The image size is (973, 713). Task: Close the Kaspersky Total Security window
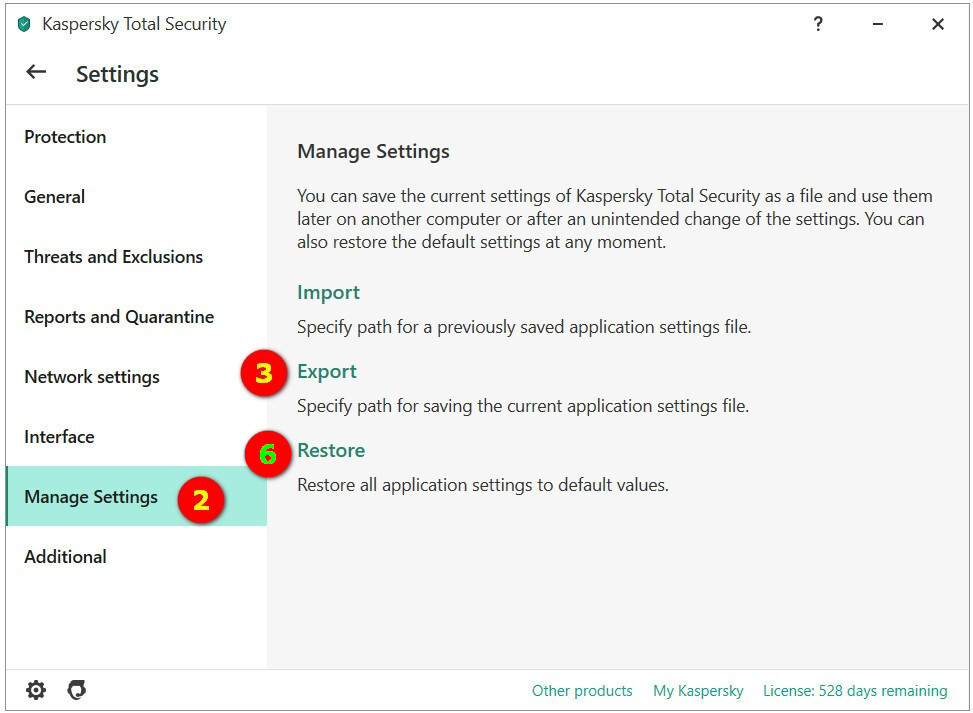coord(938,24)
